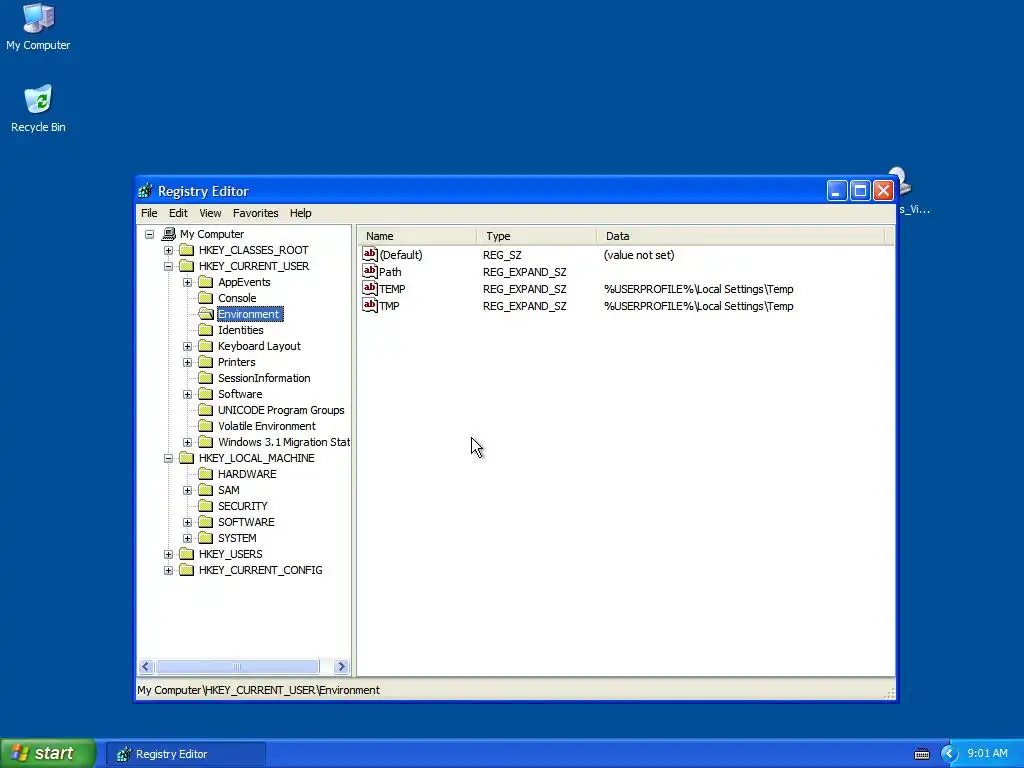Screen dimensions: 1024x768
Task: Expand the Printers key
Action: [x=187, y=362]
